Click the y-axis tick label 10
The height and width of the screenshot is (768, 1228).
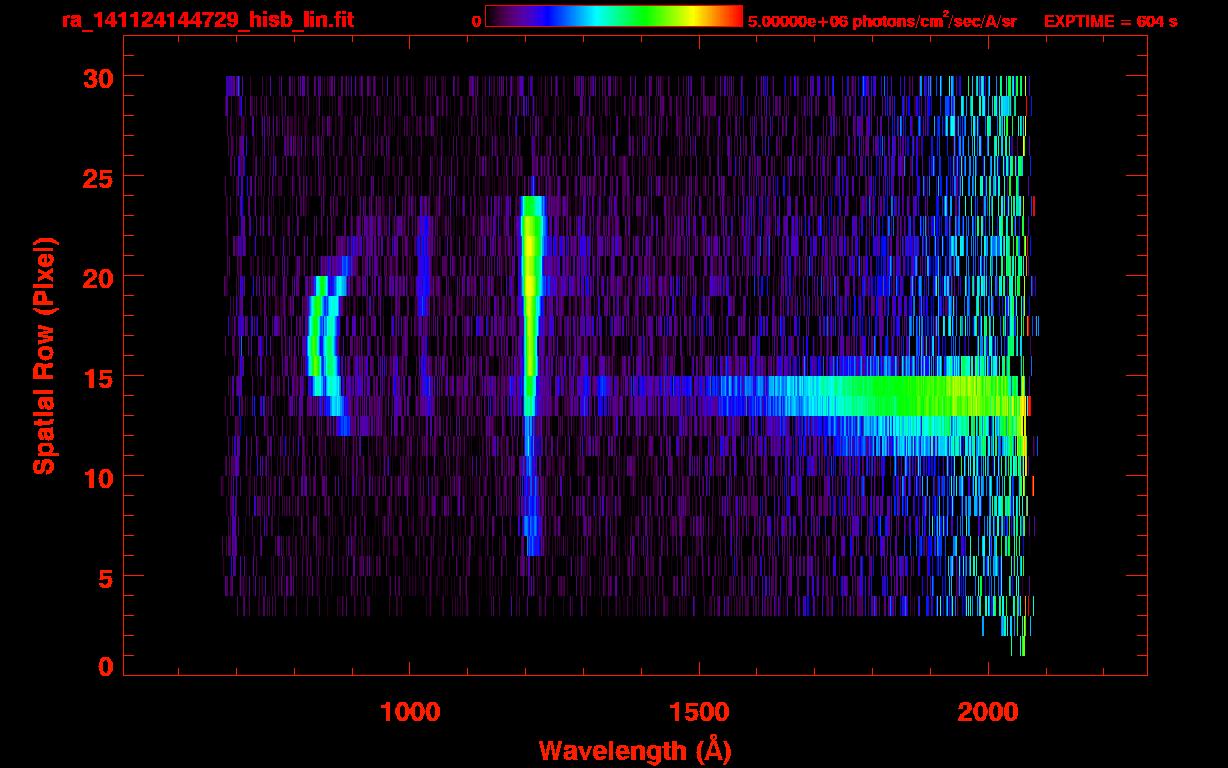pyautogui.click(x=98, y=477)
